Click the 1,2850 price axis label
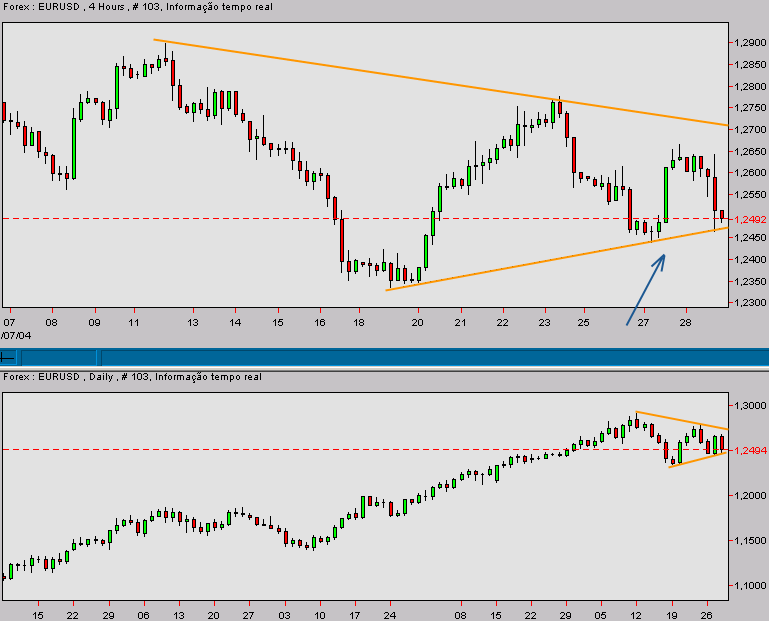 coord(750,64)
